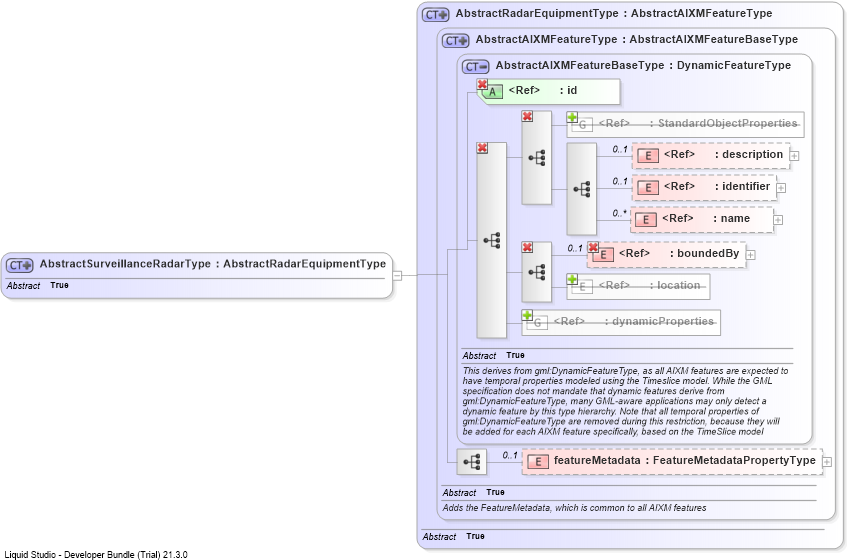Select the AbstractAIXMFeatureType : AbstractAIXMFeatureBaseType header

pos(636,39)
